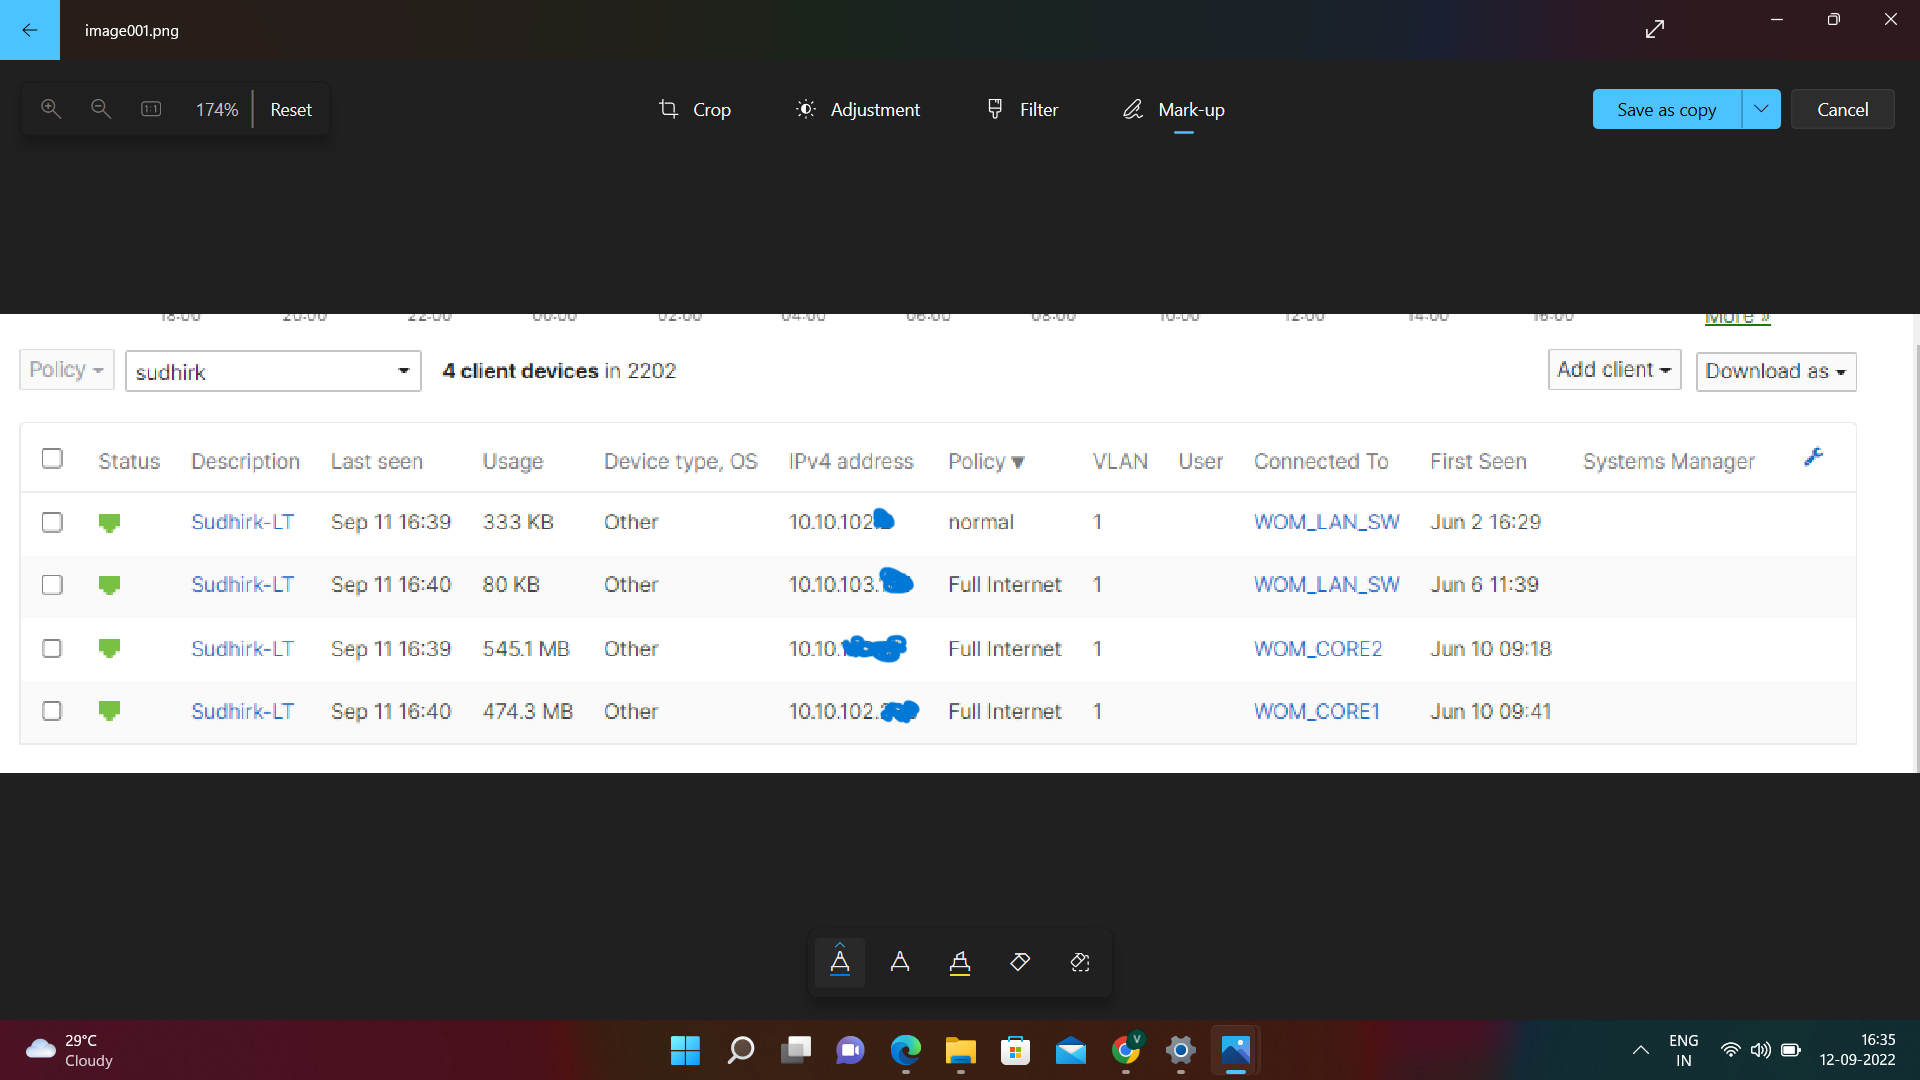Click the Cancel button

[1843, 109]
